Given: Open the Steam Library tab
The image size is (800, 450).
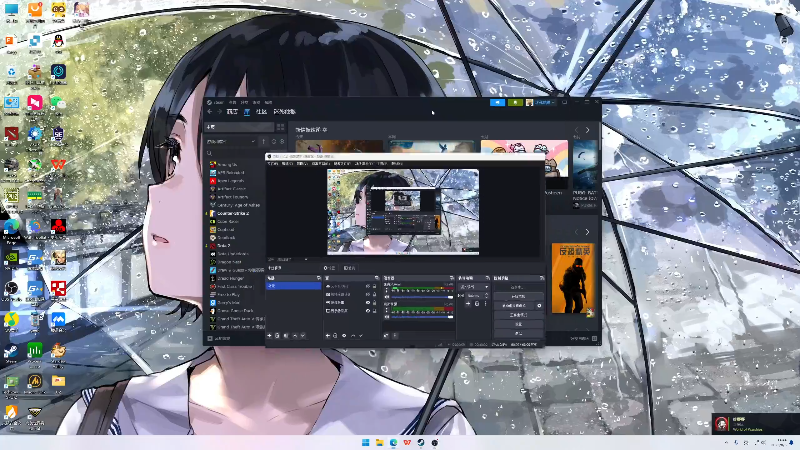Looking at the screenshot, I should click(x=247, y=111).
